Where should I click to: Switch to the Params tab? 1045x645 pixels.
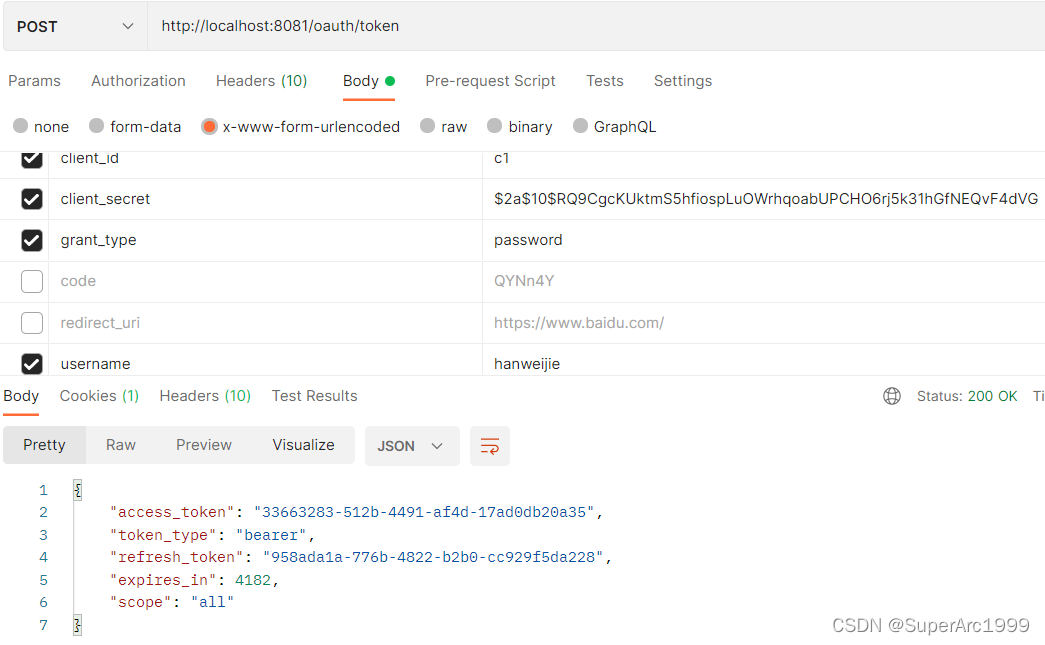[34, 81]
